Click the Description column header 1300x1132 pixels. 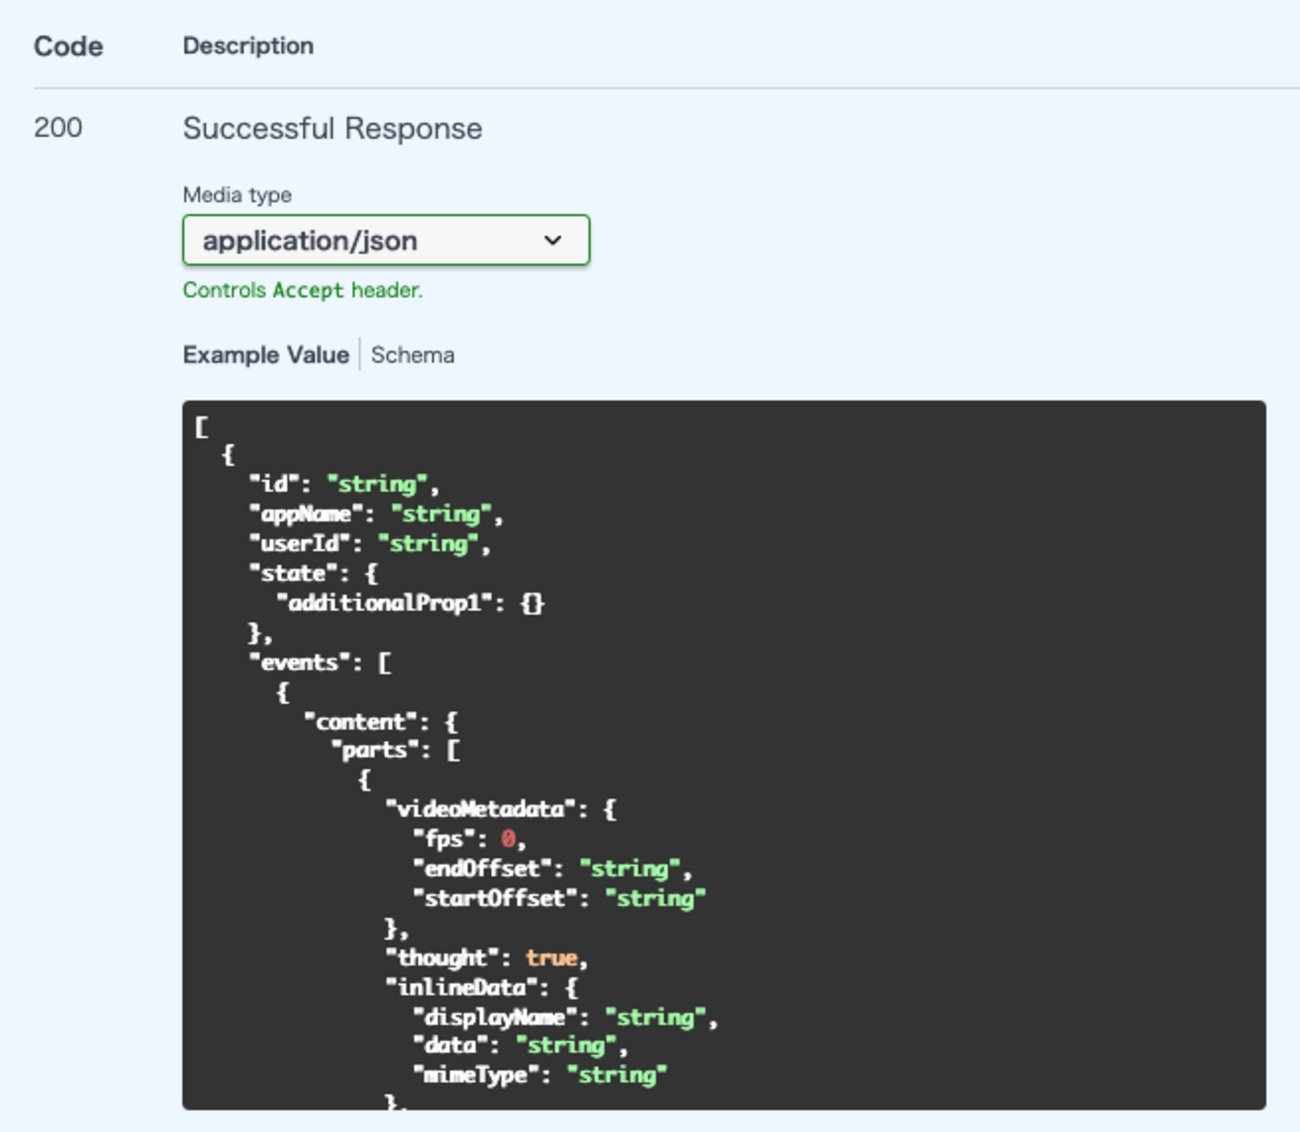pos(248,46)
